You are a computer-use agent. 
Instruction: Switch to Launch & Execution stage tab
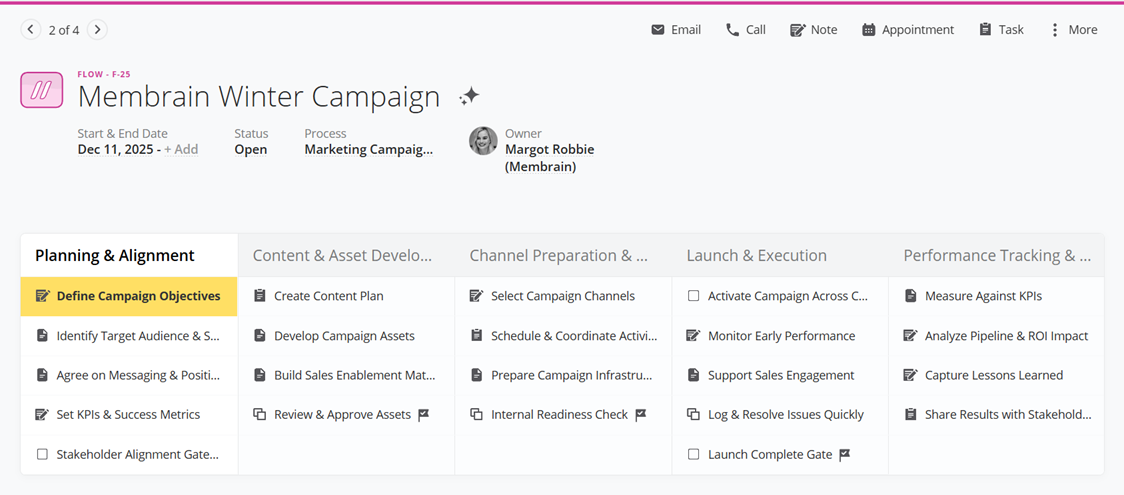click(756, 256)
